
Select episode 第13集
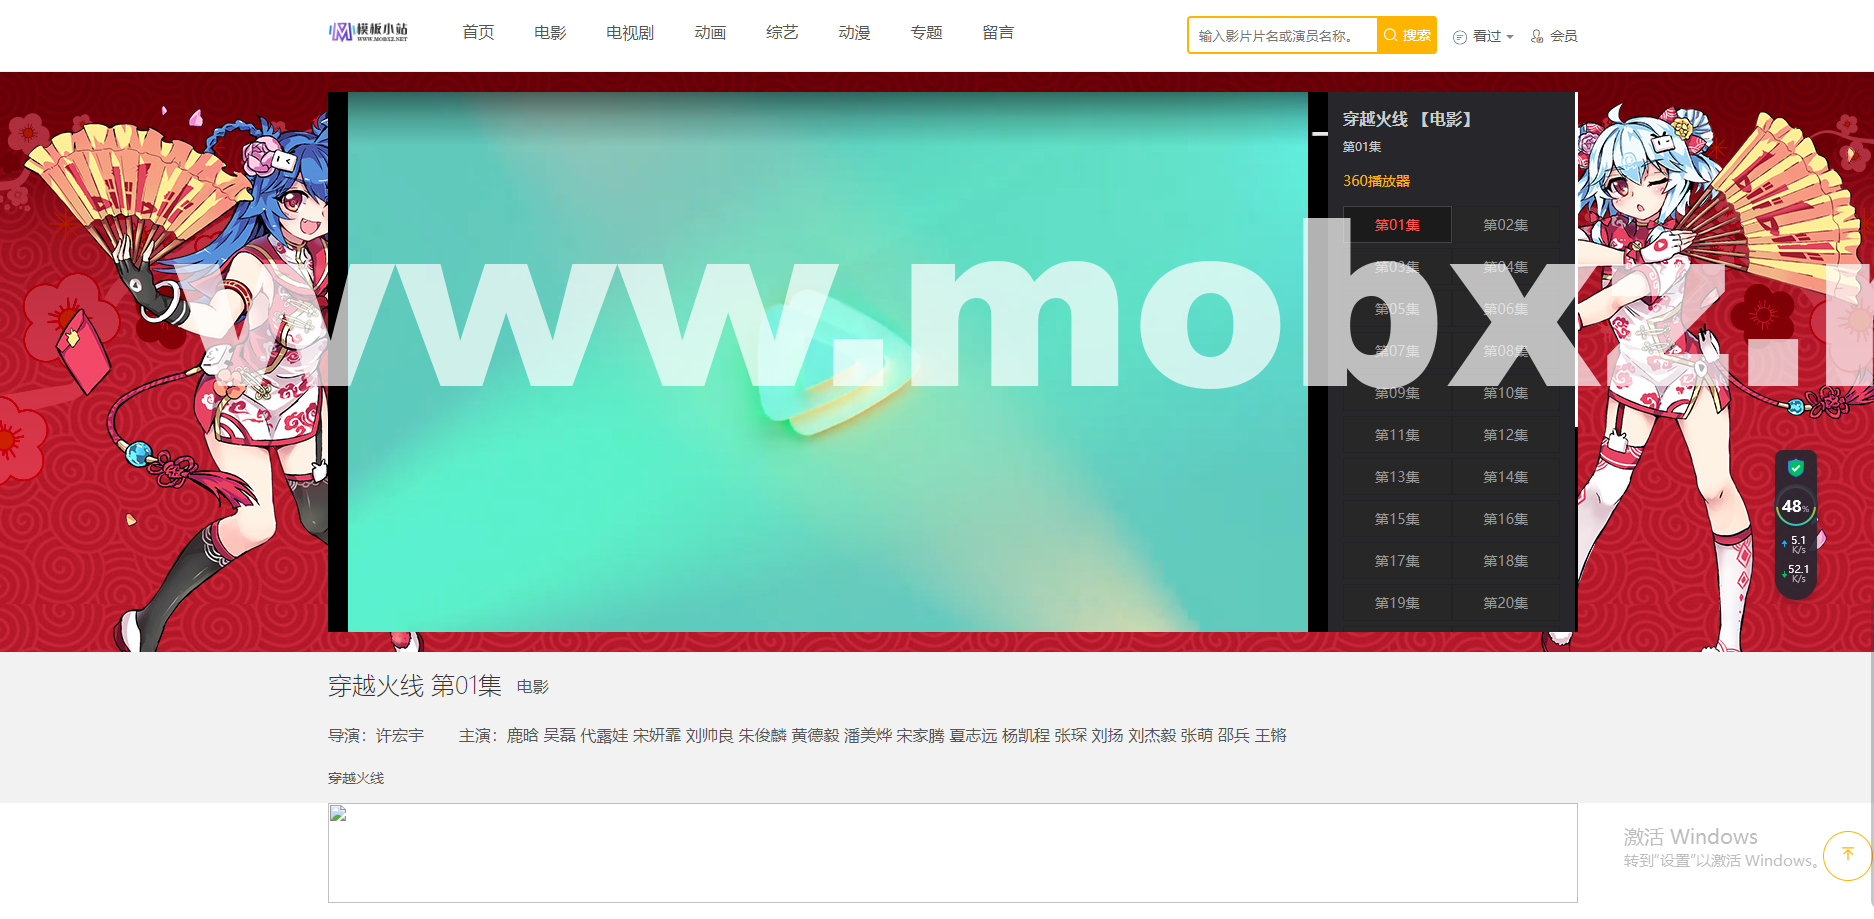pyautogui.click(x=1397, y=477)
